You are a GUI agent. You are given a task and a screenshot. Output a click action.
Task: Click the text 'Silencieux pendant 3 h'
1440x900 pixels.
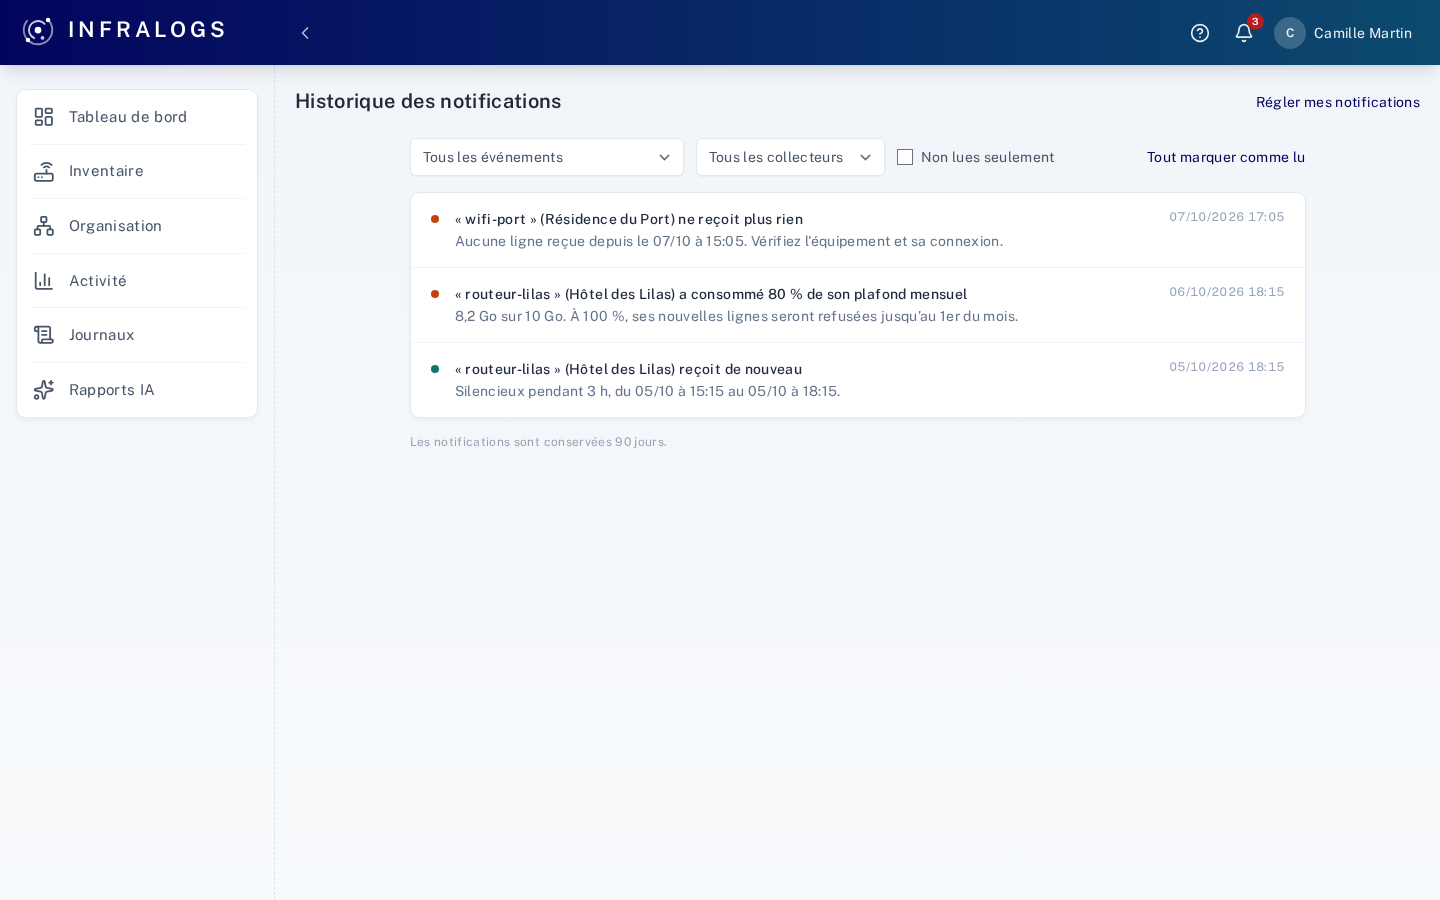pos(532,391)
